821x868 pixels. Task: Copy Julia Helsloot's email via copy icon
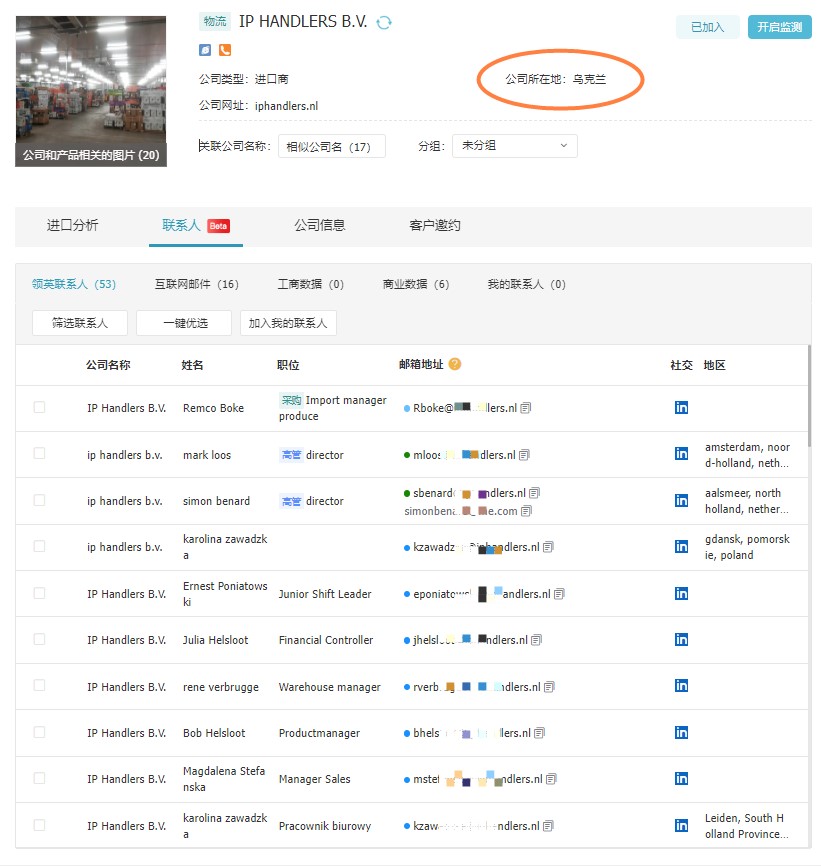(x=536, y=640)
